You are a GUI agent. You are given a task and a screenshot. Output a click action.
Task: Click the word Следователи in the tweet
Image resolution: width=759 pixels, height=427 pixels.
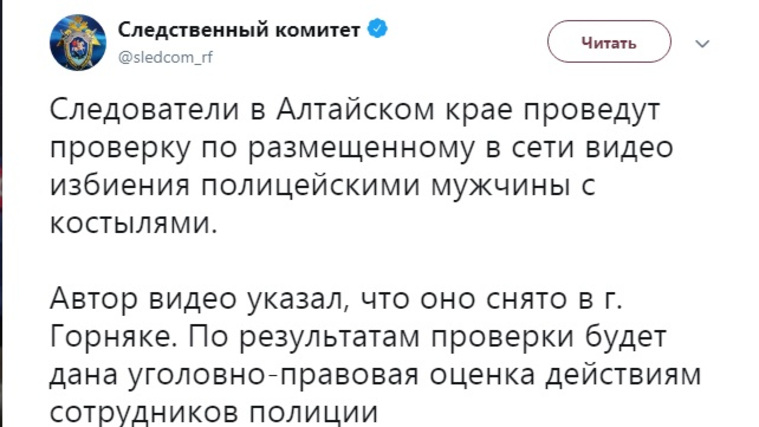tap(145, 110)
